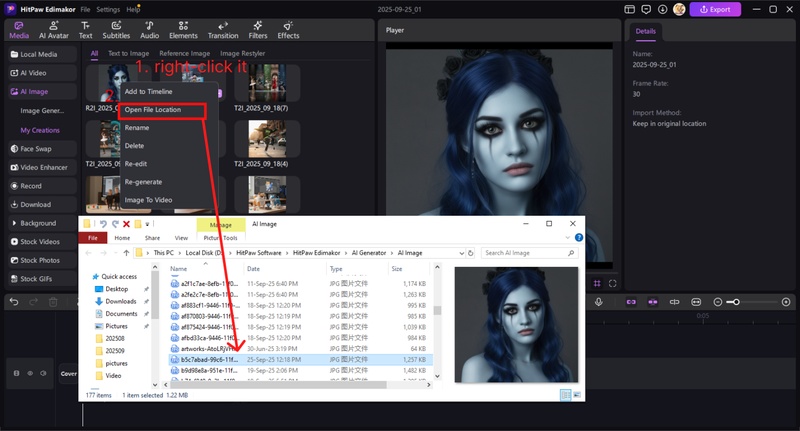800x431 pixels.
Task: Open the download center icon in title bar
Action: (x=662, y=9)
